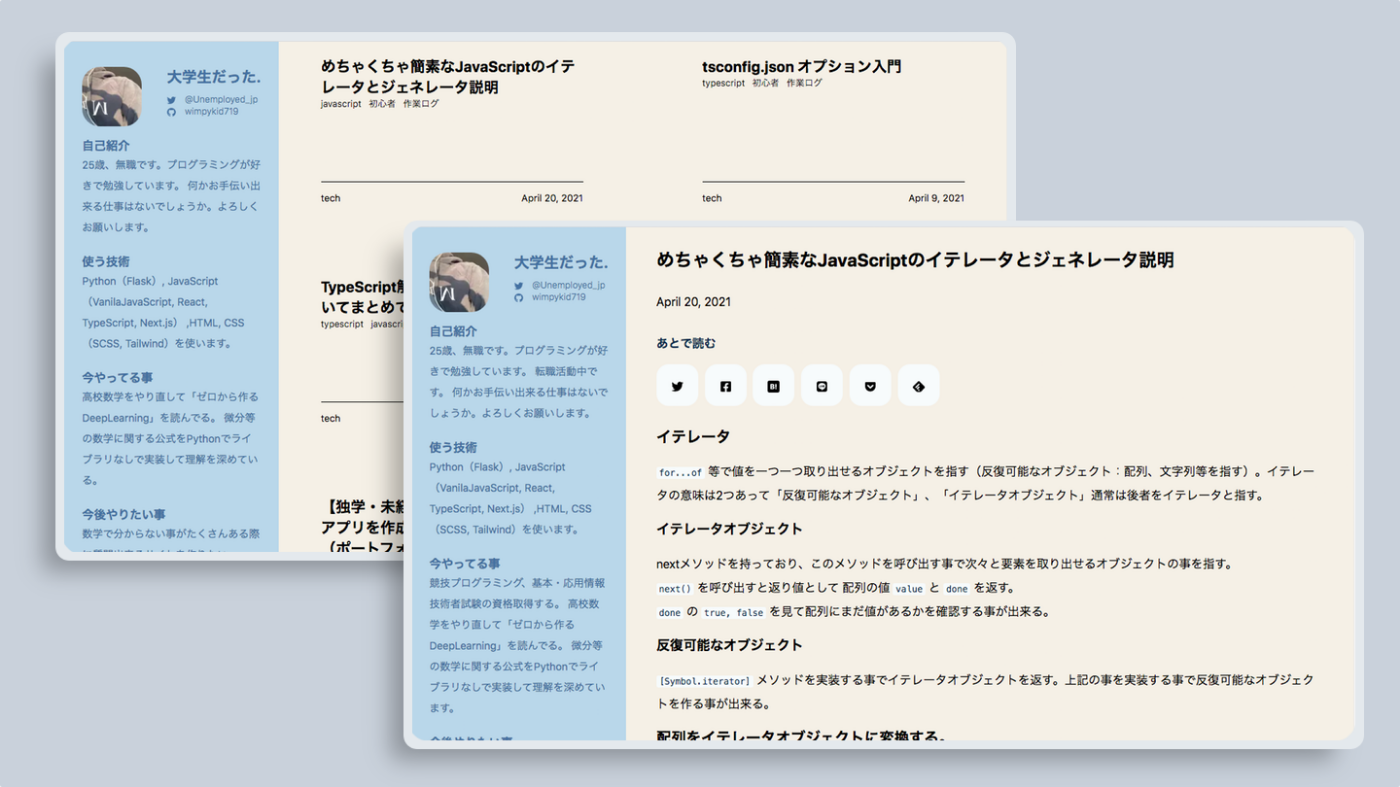Open the tsconfig.json オプション入門 article
The image size is (1400, 787).
[801, 66]
